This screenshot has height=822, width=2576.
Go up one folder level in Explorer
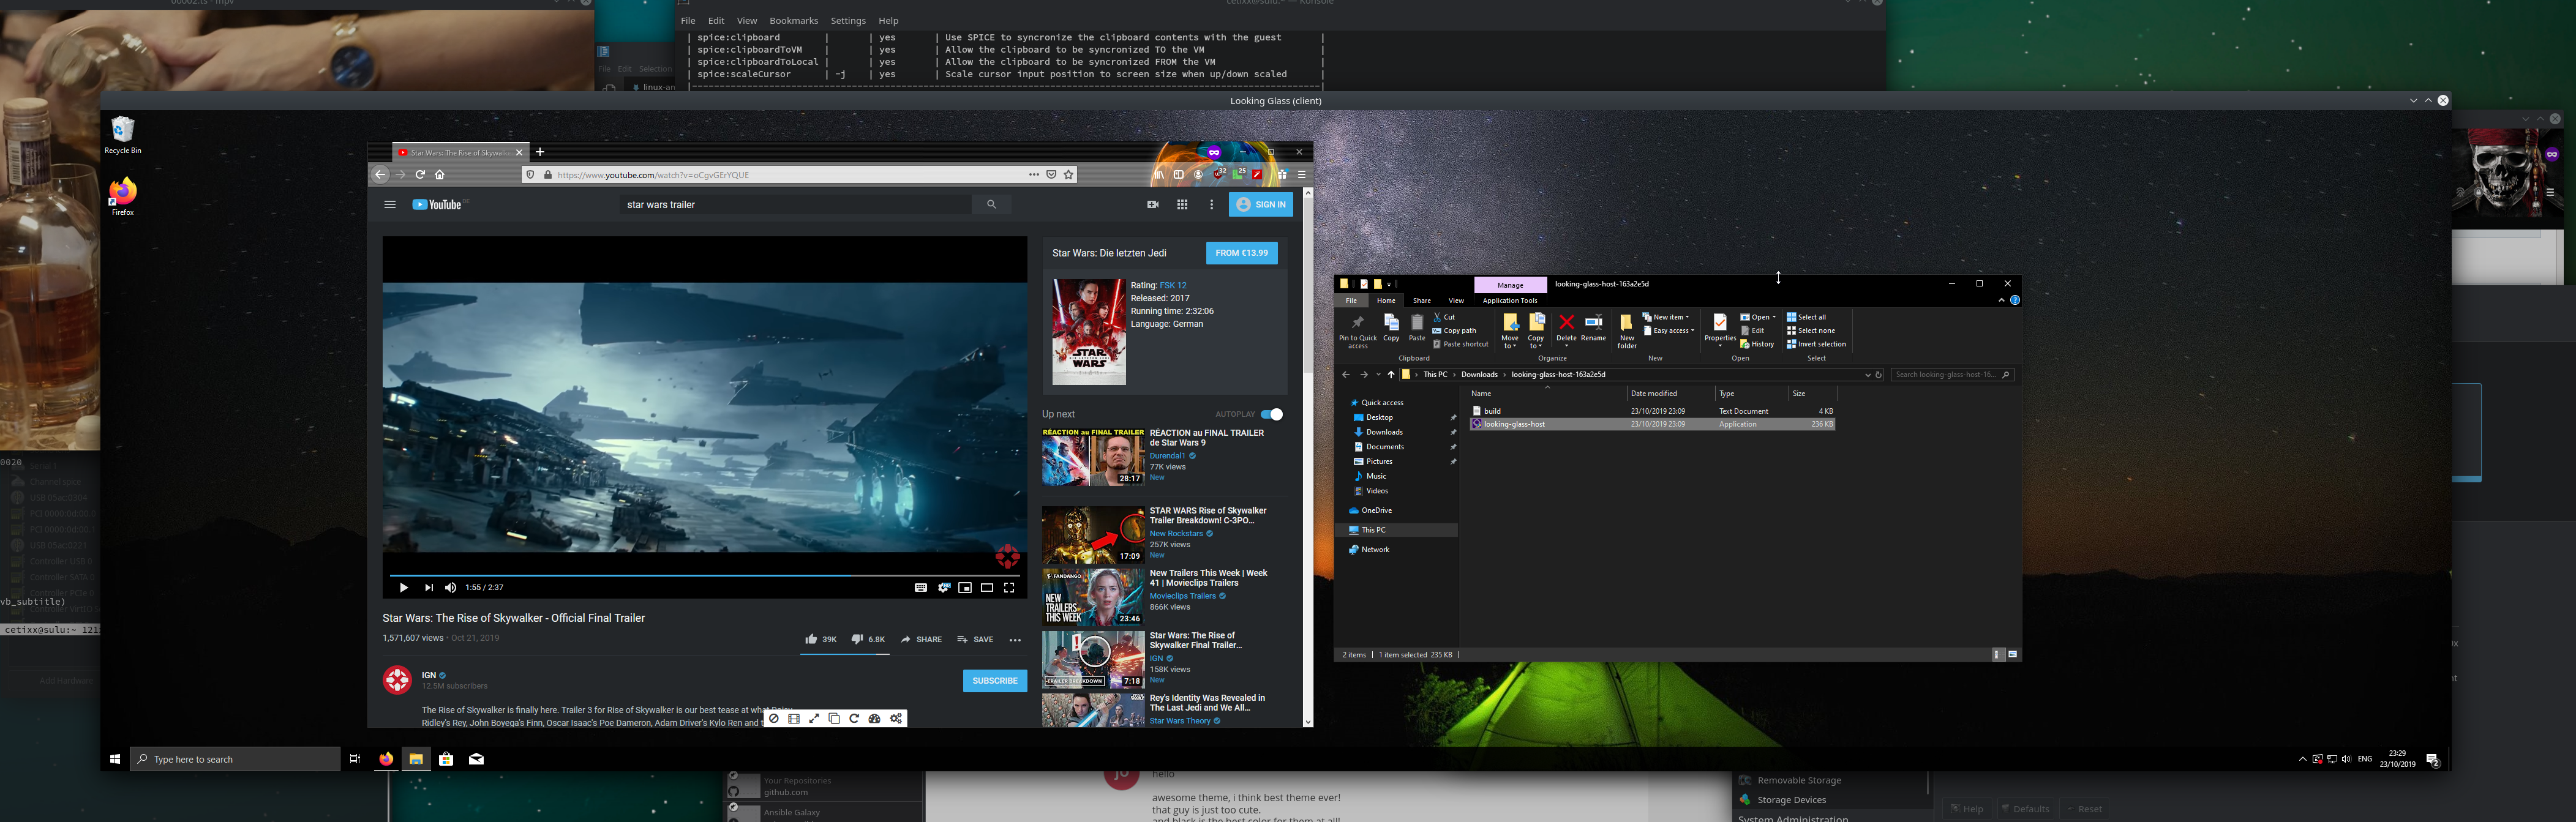coord(1390,375)
